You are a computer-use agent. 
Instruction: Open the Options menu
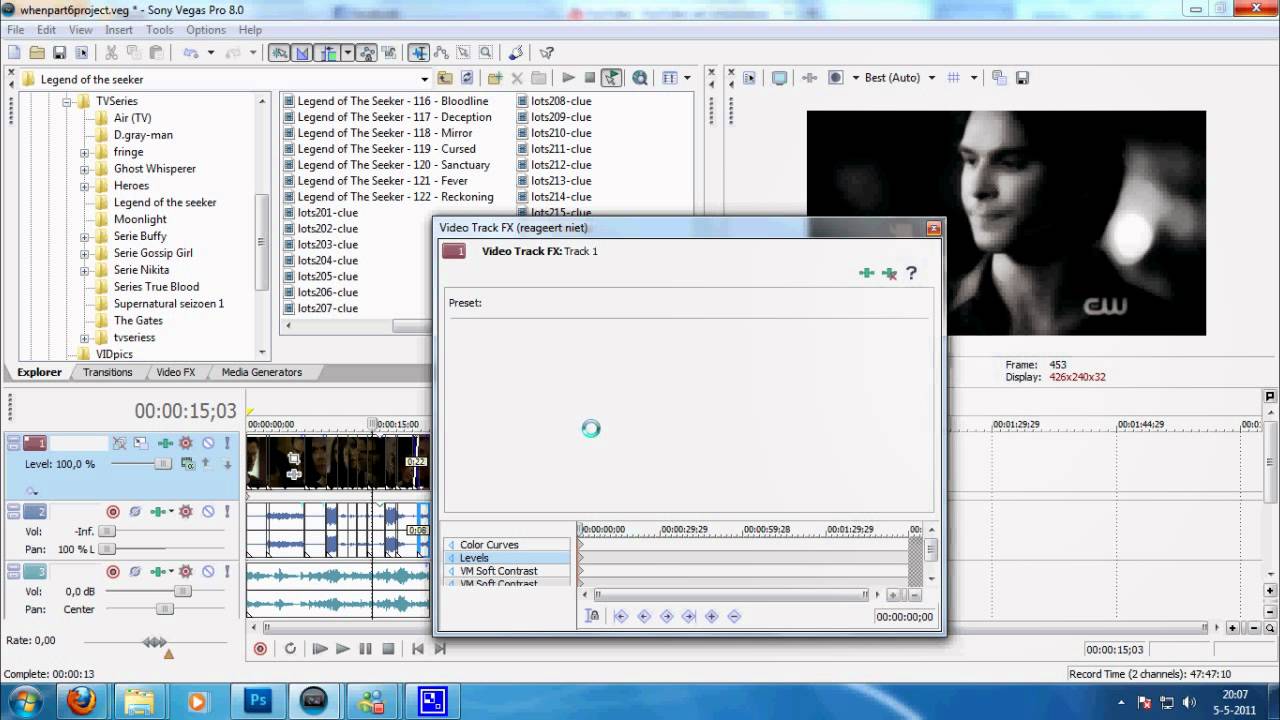[x=206, y=30]
